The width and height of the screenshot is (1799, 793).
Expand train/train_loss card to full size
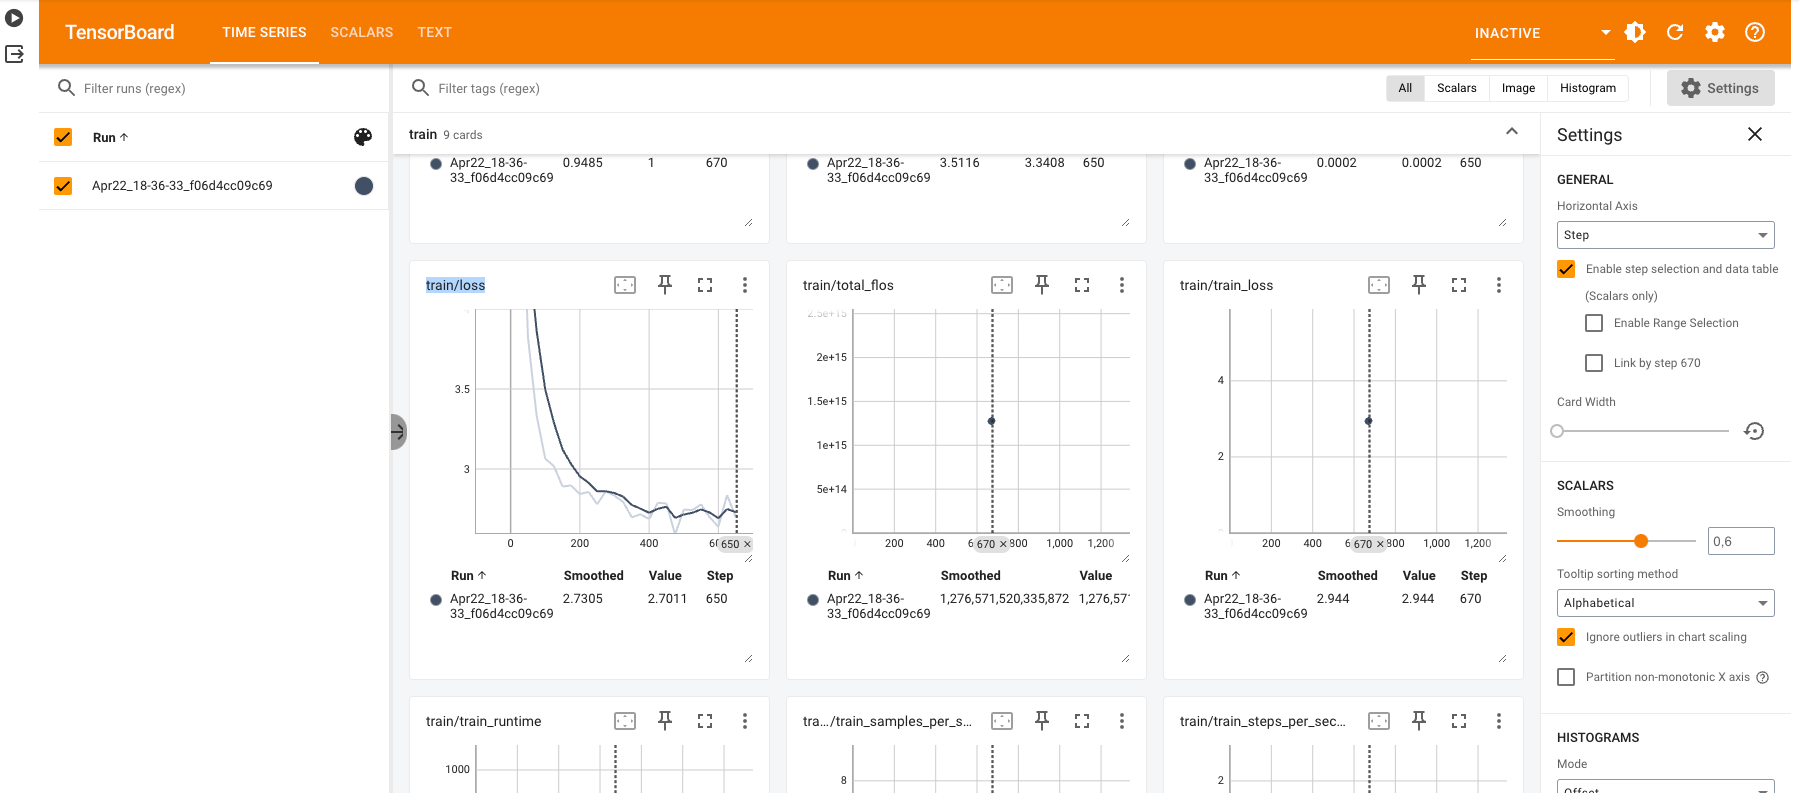click(1459, 285)
